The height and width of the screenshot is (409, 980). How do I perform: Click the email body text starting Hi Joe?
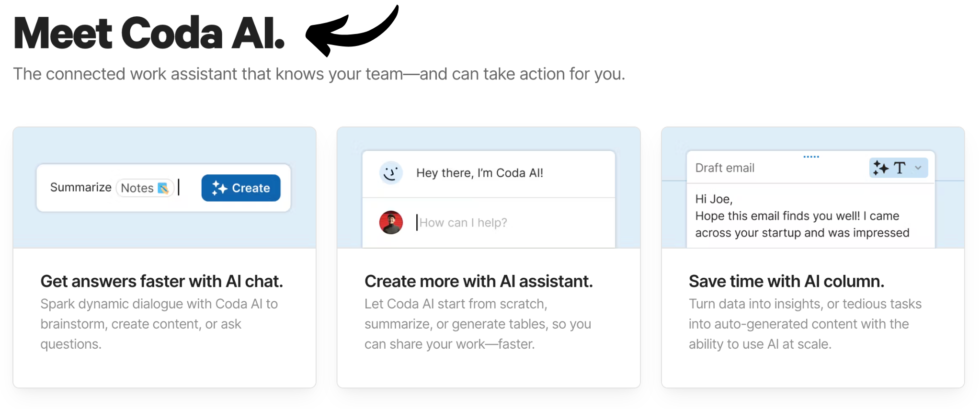tap(802, 216)
